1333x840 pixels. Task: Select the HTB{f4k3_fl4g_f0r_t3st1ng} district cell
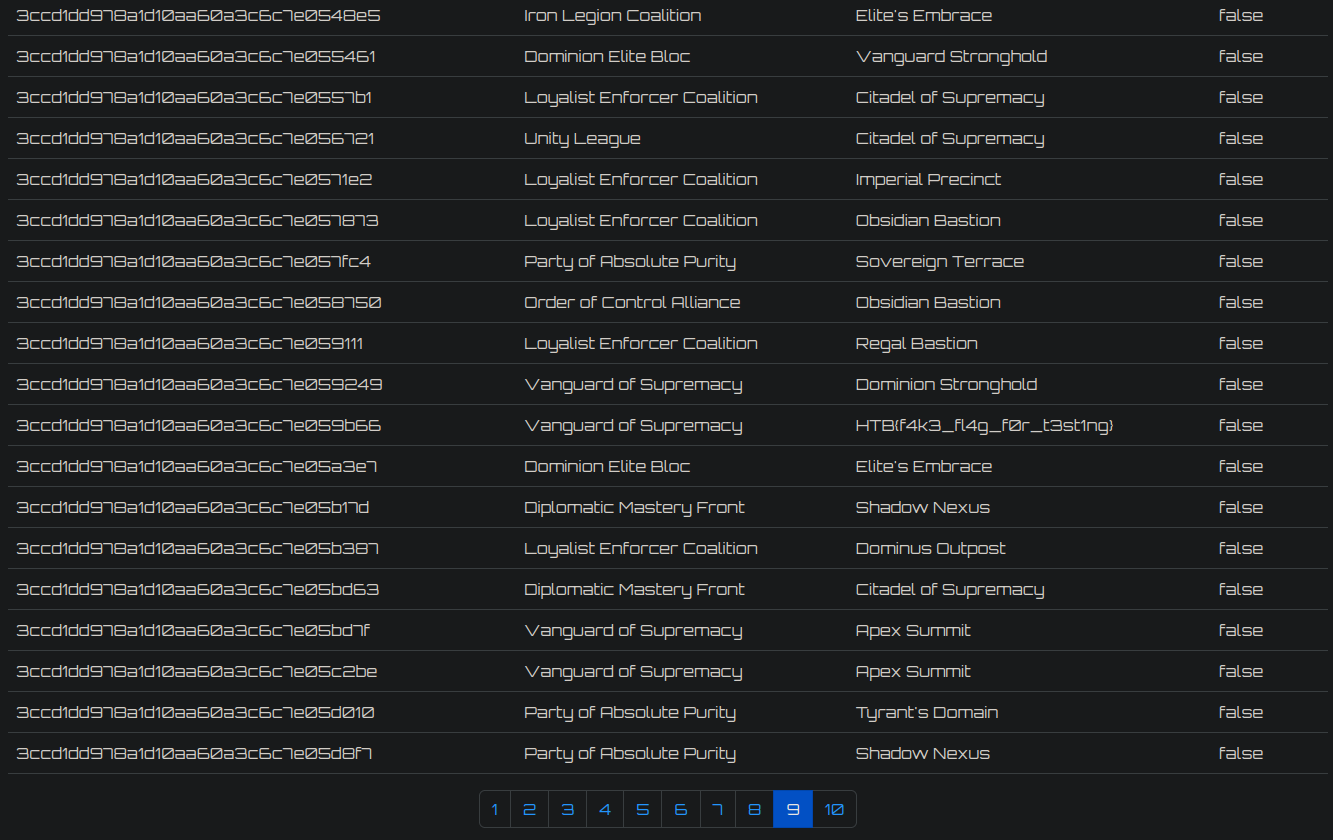coord(985,426)
